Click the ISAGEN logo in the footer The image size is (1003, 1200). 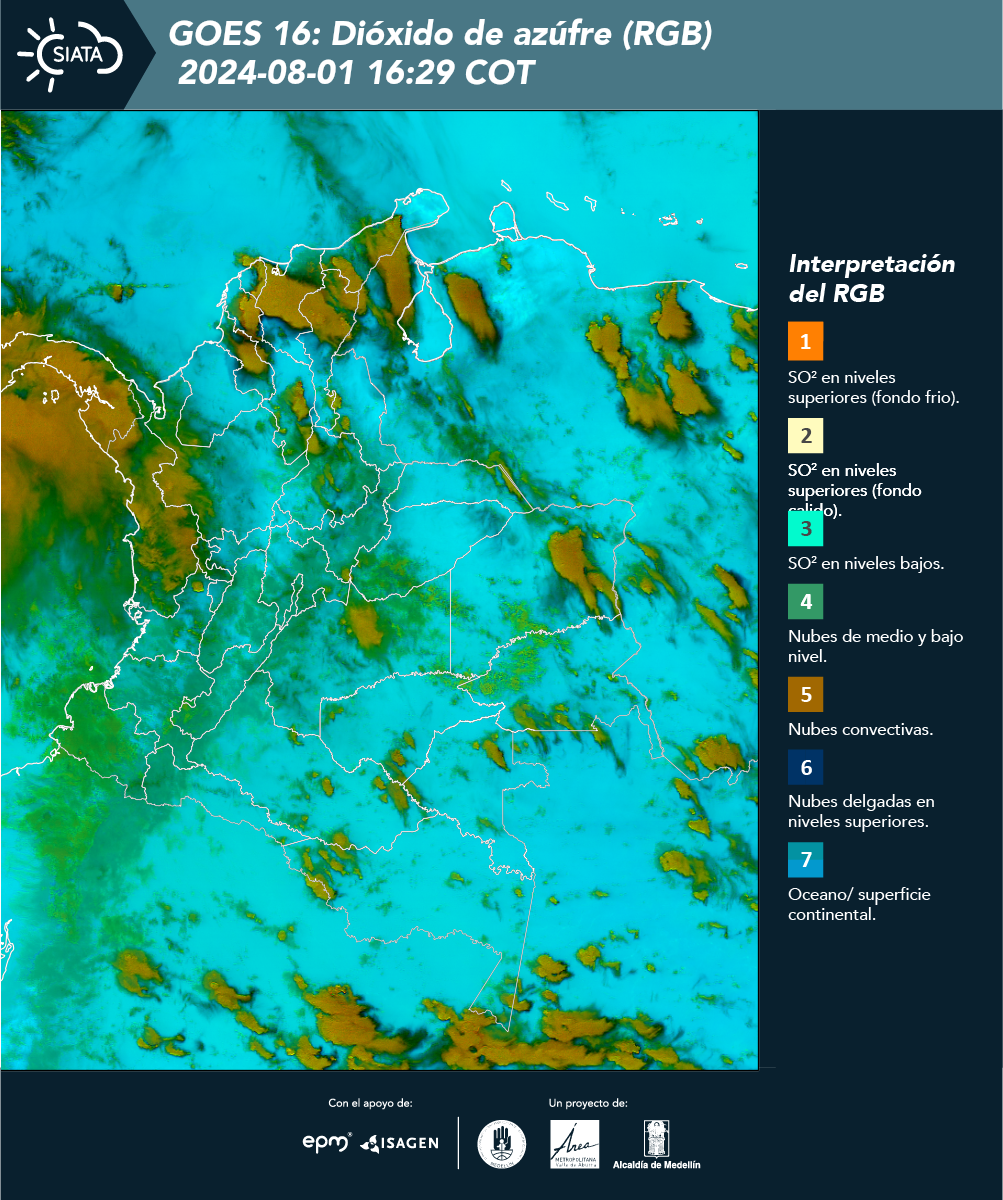pyautogui.click(x=400, y=1143)
